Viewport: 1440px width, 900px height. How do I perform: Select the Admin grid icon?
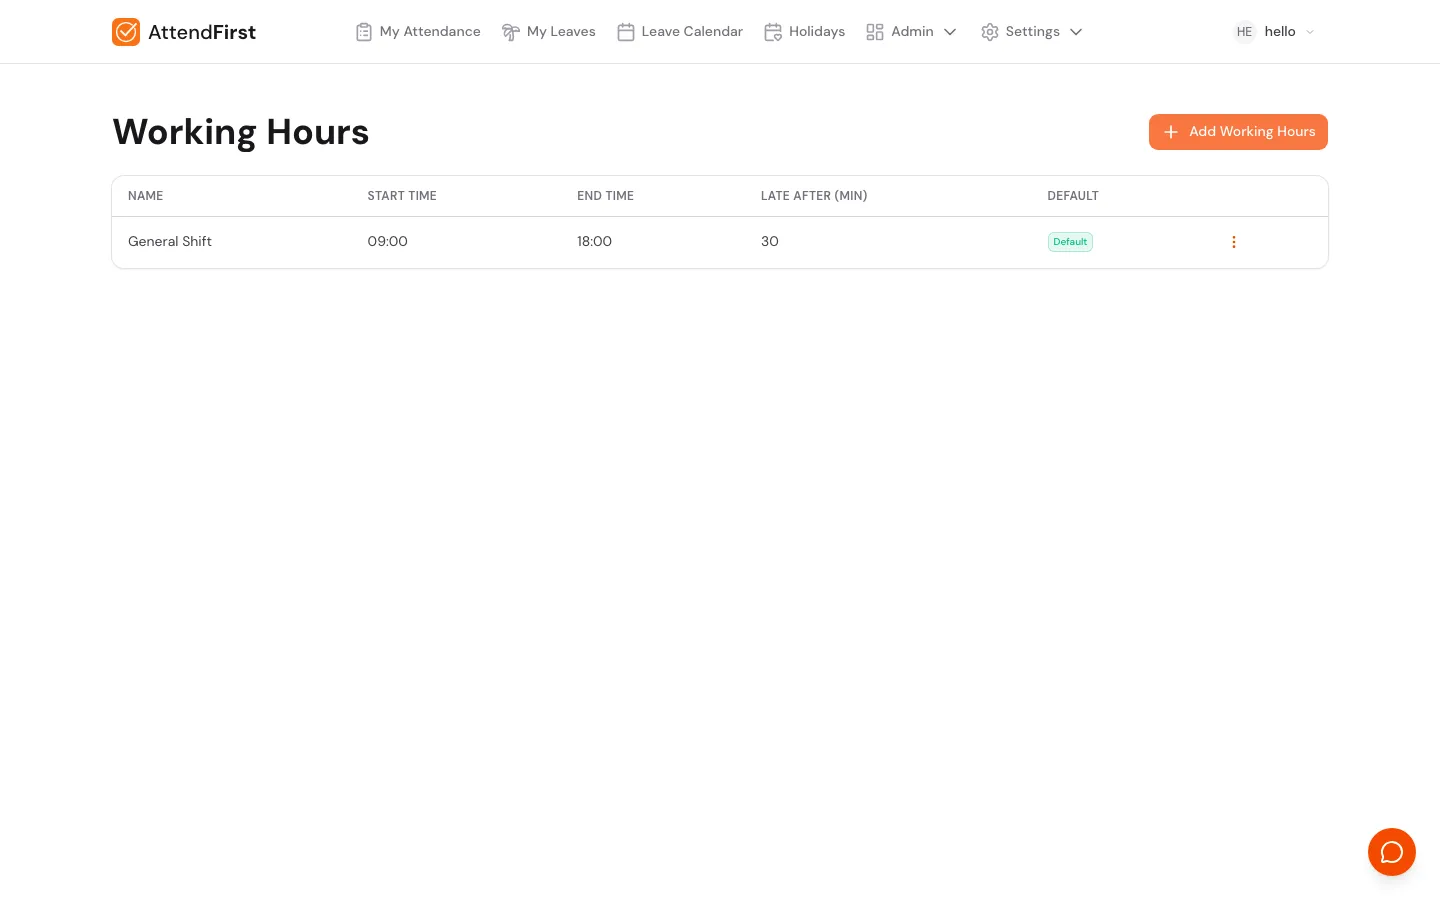click(x=875, y=32)
